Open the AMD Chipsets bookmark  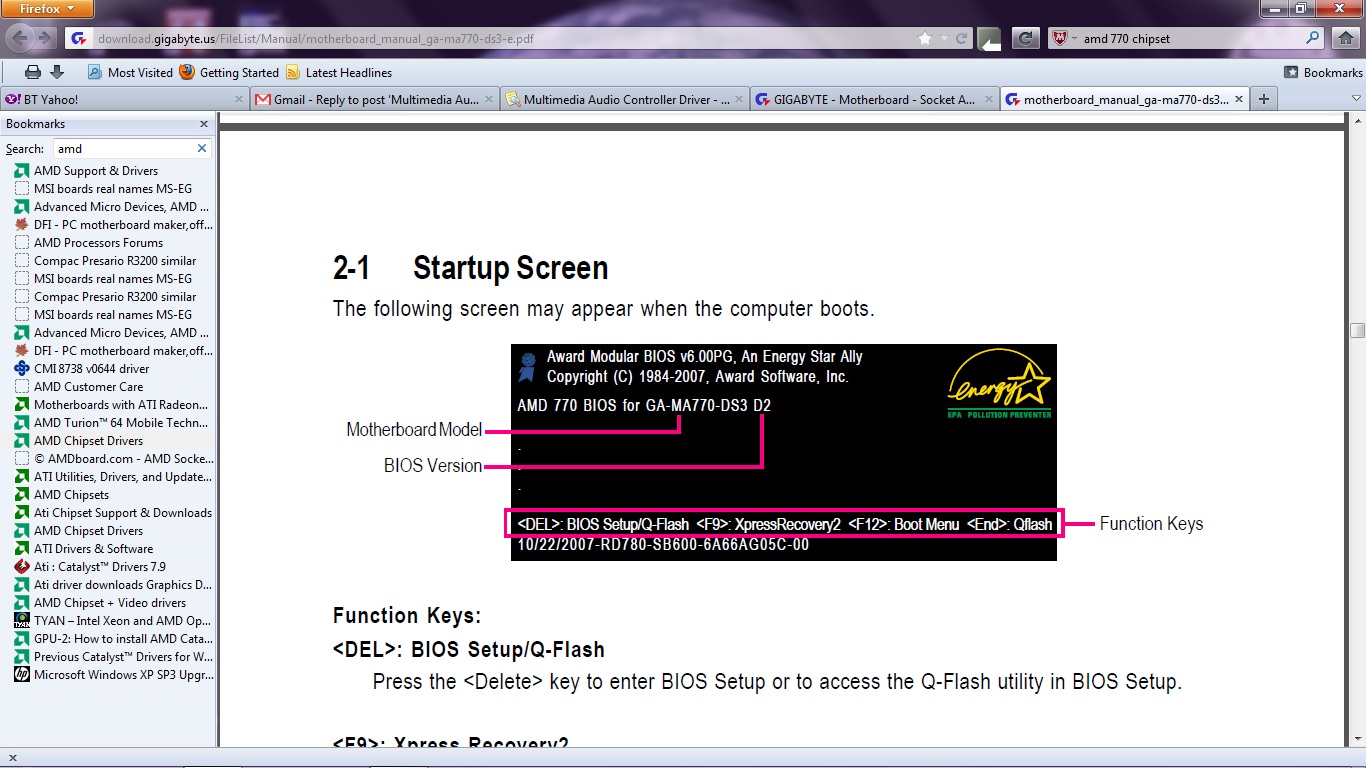click(x=71, y=495)
